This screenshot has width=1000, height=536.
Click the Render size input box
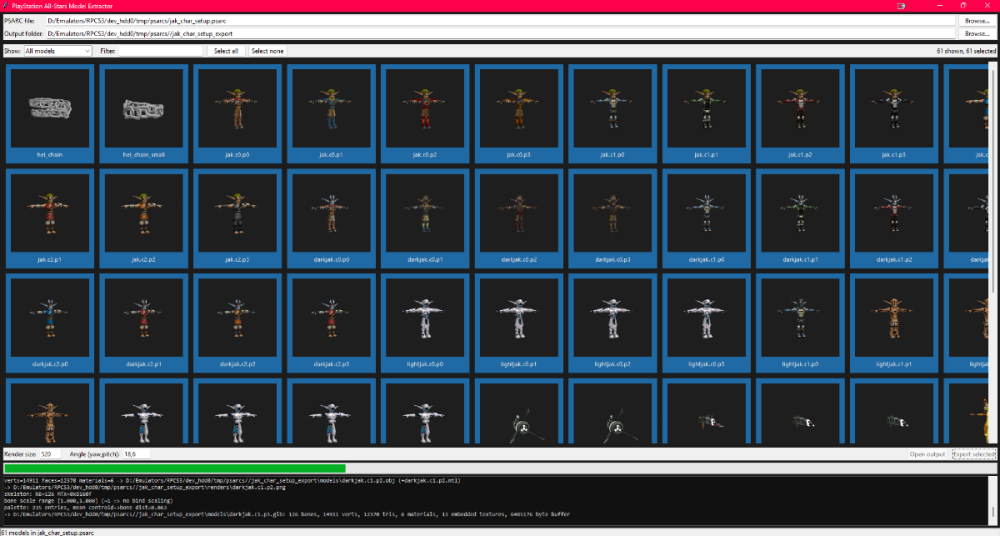(50, 454)
